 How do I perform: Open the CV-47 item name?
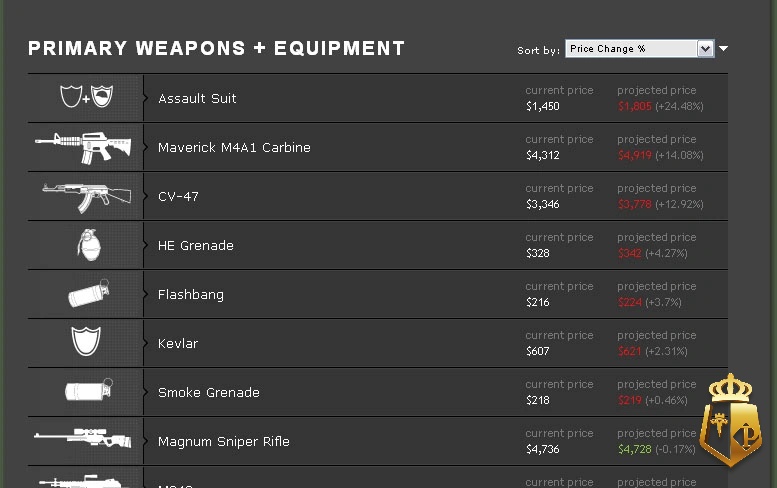[178, 197]
